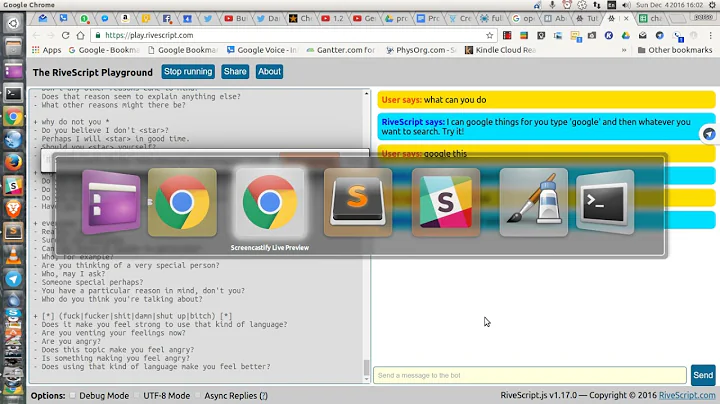Open the Gantter.com bookmark

pos(342,50)
